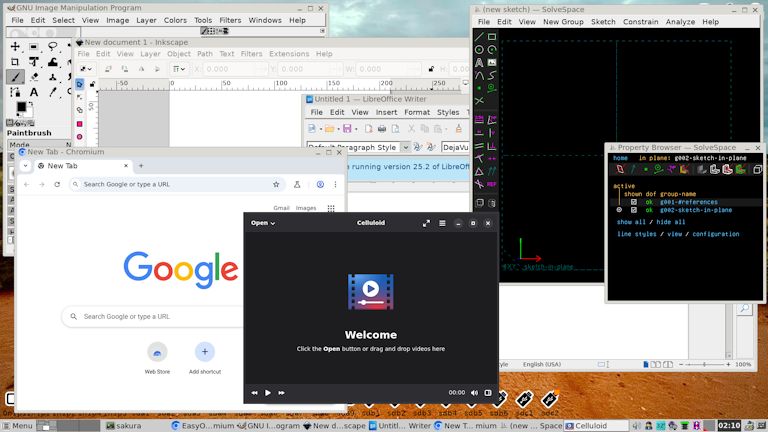Select the Arc tool in SolveSpace
The image size is (768, 432).
coord(492,49)
